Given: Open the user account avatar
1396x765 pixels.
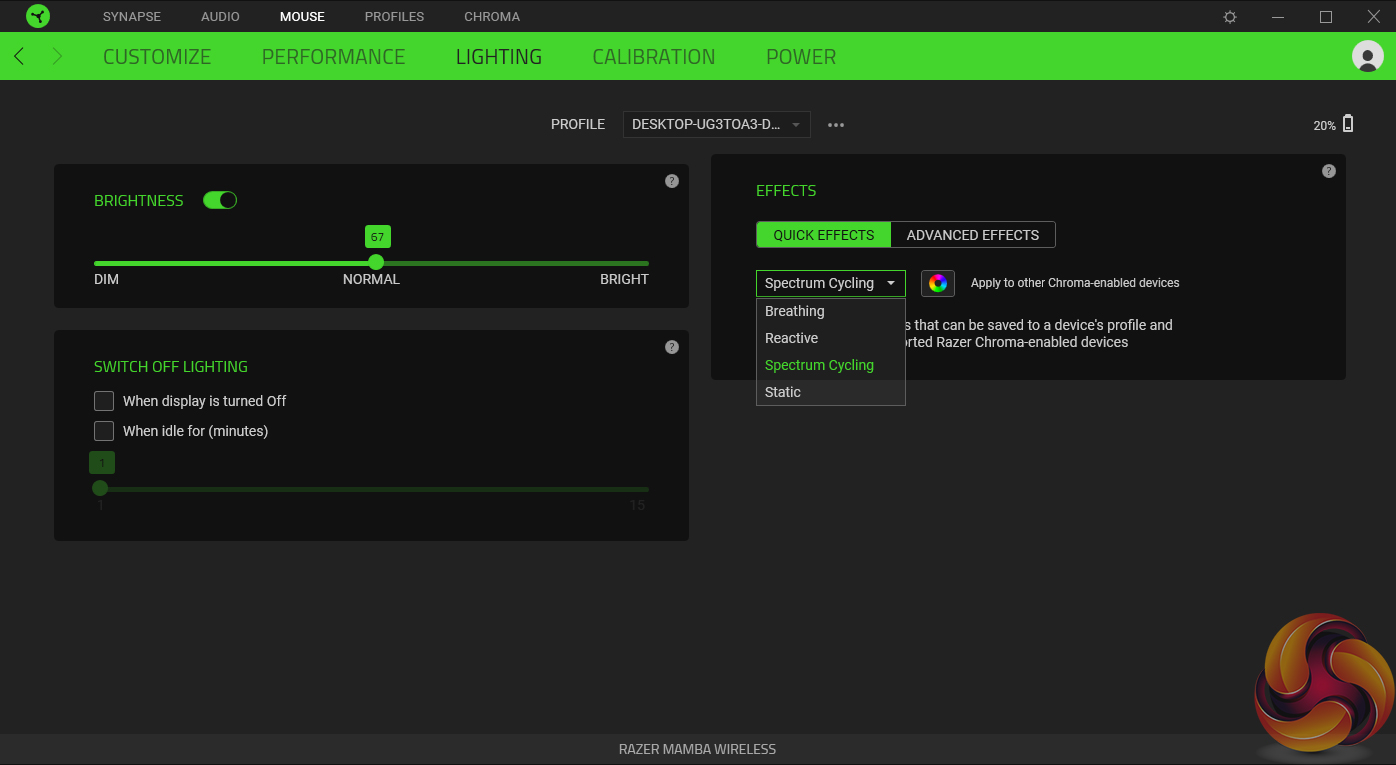Looking at the screenshot, I should tap(1367, 56).
